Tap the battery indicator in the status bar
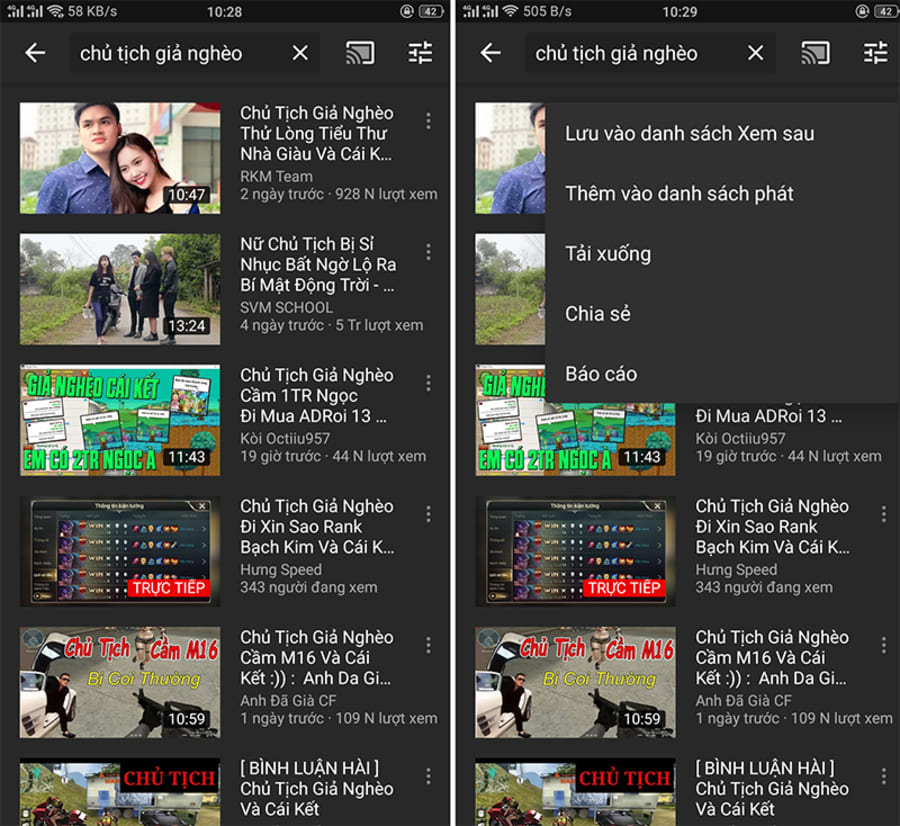Image resolution: width=900 pixels, height=826 pixels. 430,11
